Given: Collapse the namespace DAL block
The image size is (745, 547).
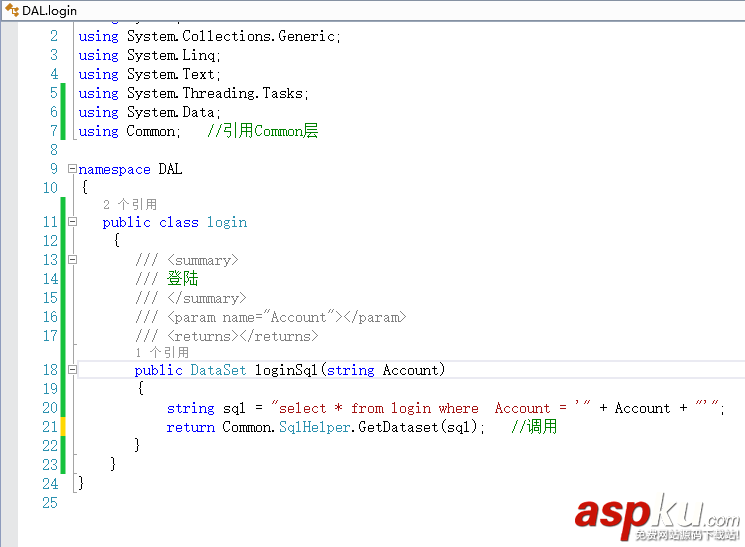Looking at the screenshot, I should [x=72, y=169].
